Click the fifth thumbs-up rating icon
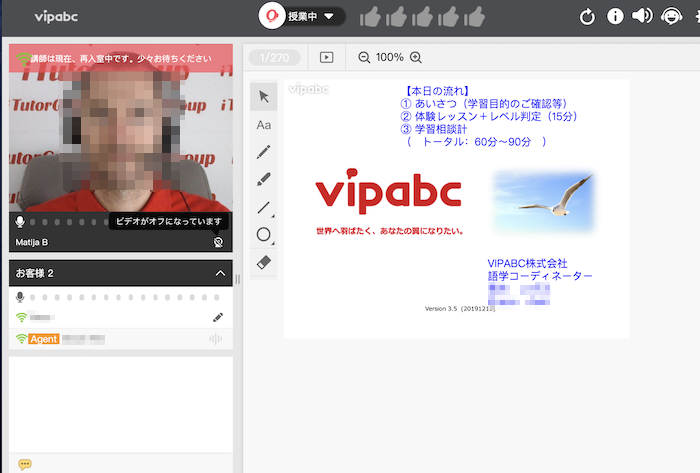Viewport: 700px width, 473px height. tap(474, 17)
